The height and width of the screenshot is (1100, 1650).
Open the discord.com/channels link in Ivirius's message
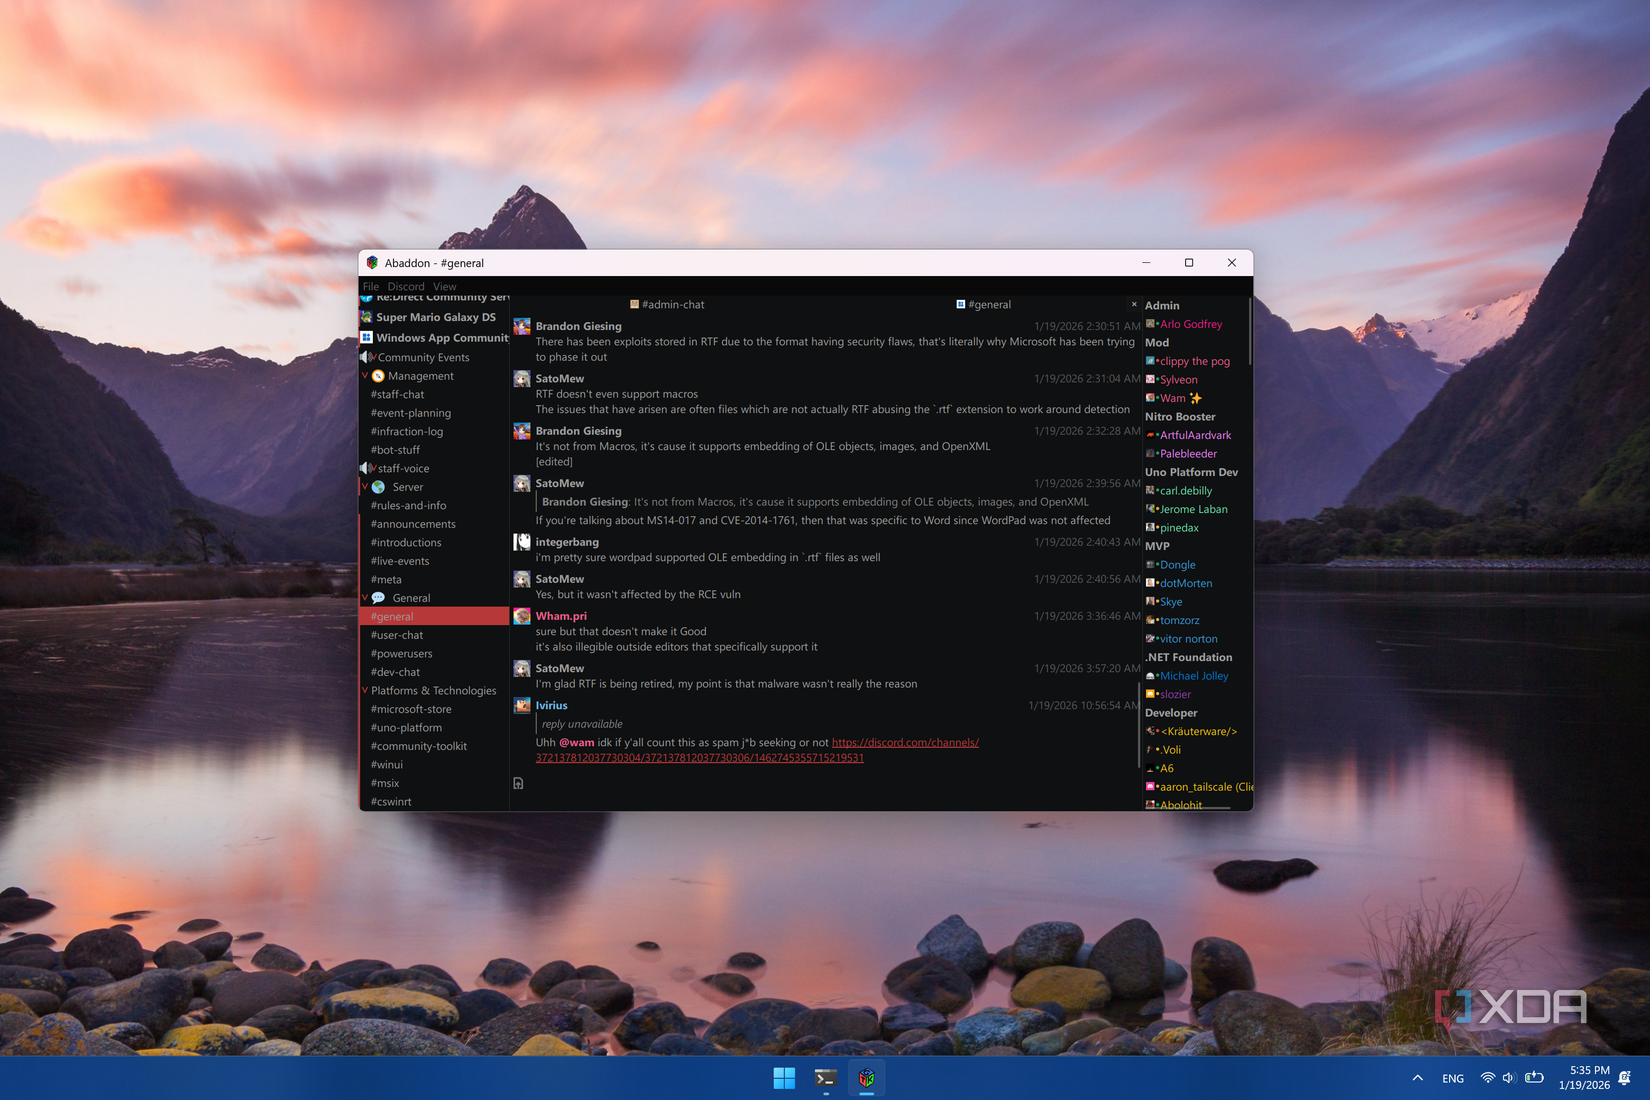click(905, 743)
